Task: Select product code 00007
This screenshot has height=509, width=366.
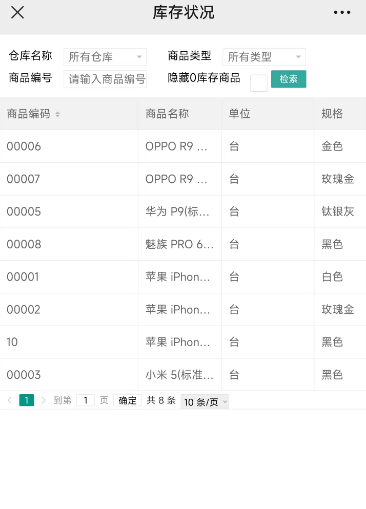Action: pos(23,179)
